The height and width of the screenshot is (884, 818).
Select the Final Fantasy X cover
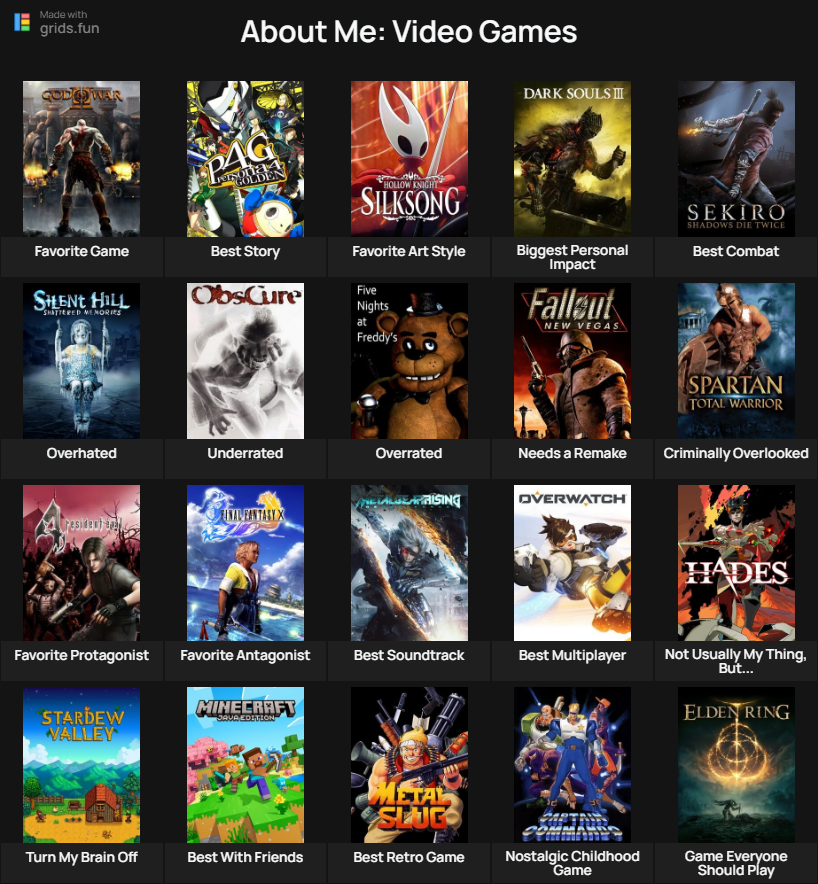tap(245, 563)
